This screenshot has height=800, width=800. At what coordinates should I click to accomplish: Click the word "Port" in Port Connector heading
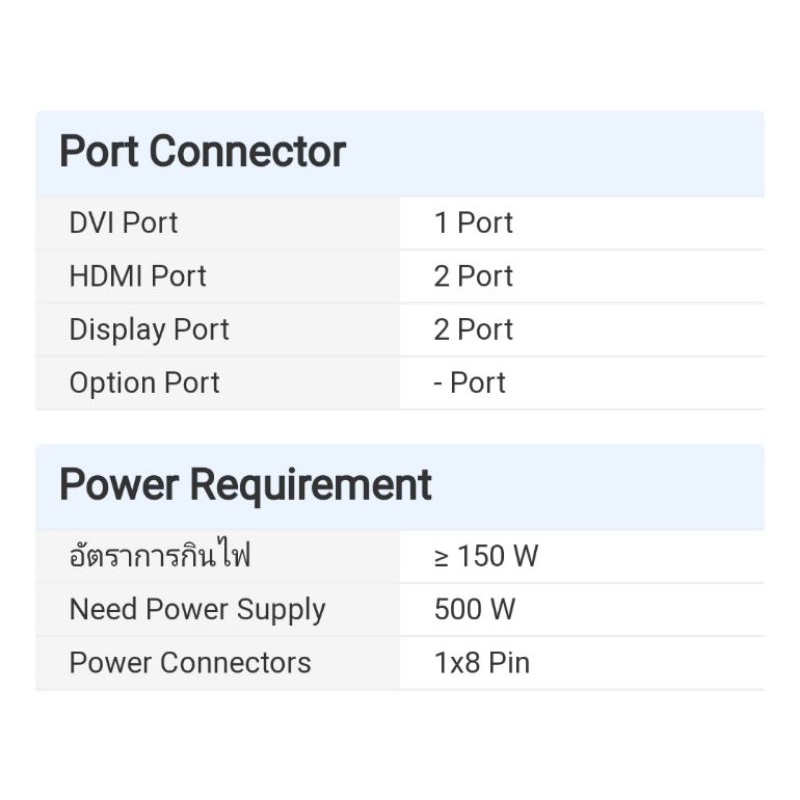99,152
